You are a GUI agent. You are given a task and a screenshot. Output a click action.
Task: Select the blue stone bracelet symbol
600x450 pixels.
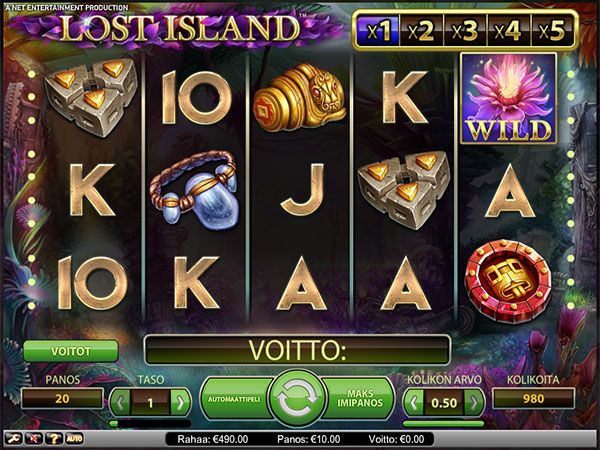[194, 189]
